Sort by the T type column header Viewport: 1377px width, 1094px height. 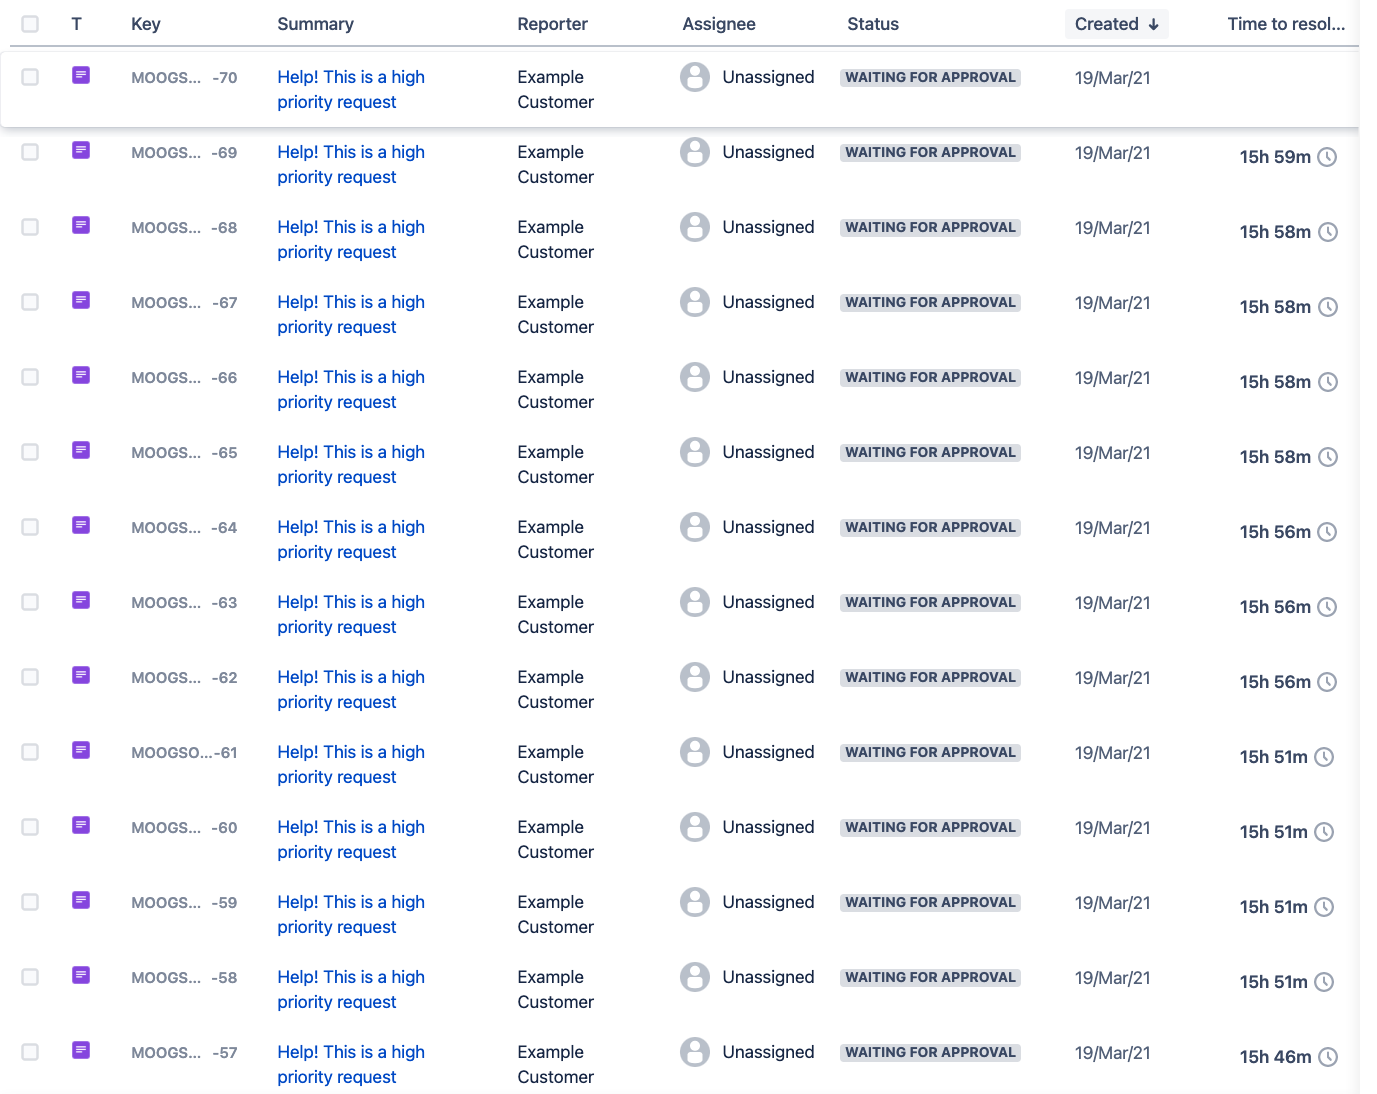(76, 24)
